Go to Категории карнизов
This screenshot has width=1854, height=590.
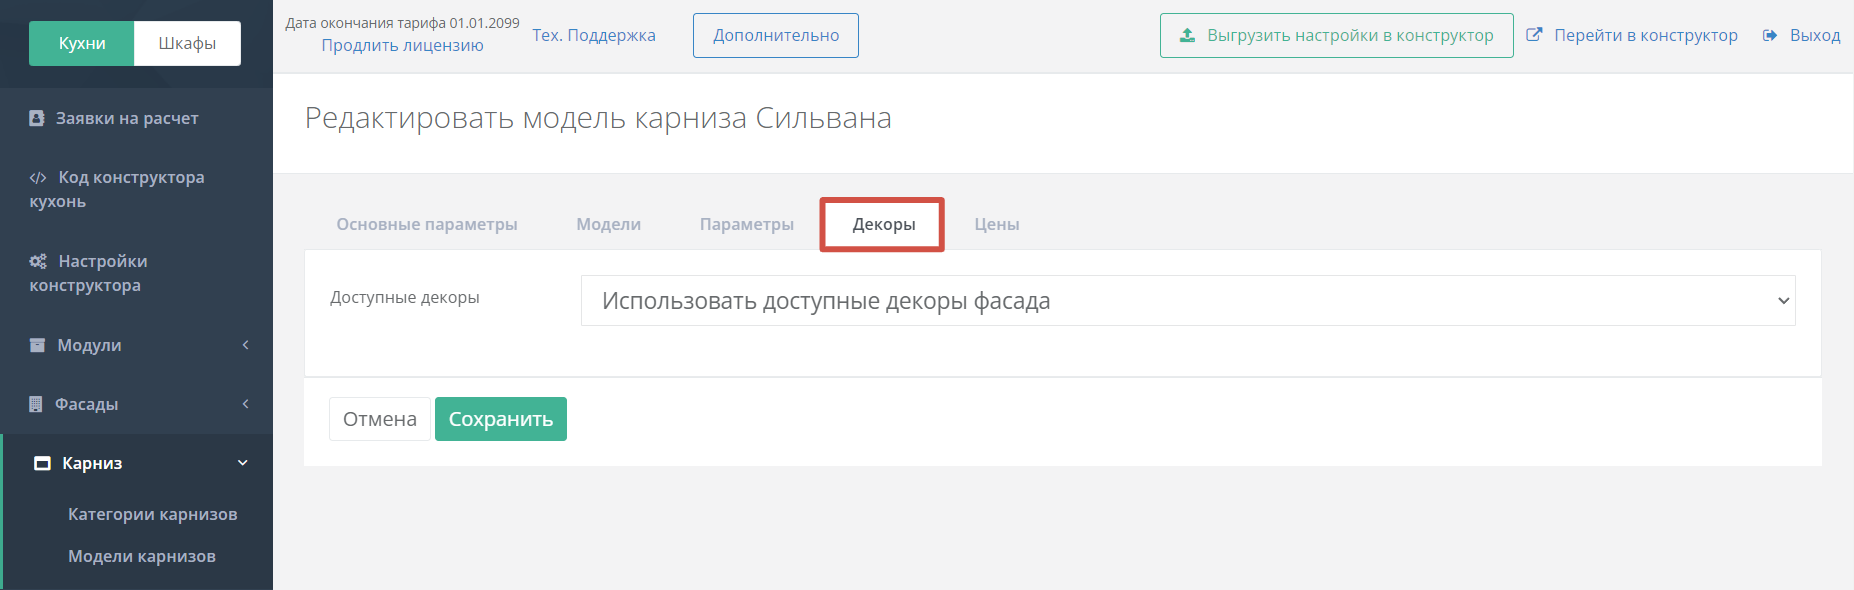pyautogui.click(x=153, y=514)
